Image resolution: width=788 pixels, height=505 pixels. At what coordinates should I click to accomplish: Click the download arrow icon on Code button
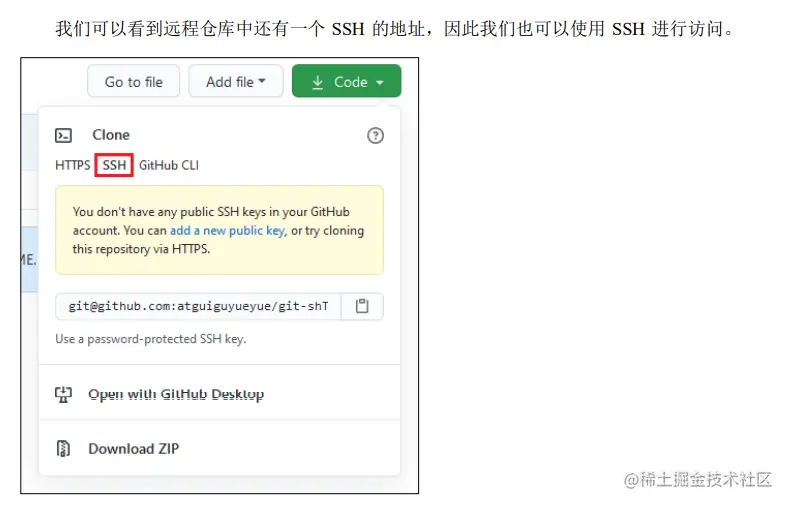click(x=318, y=82)
